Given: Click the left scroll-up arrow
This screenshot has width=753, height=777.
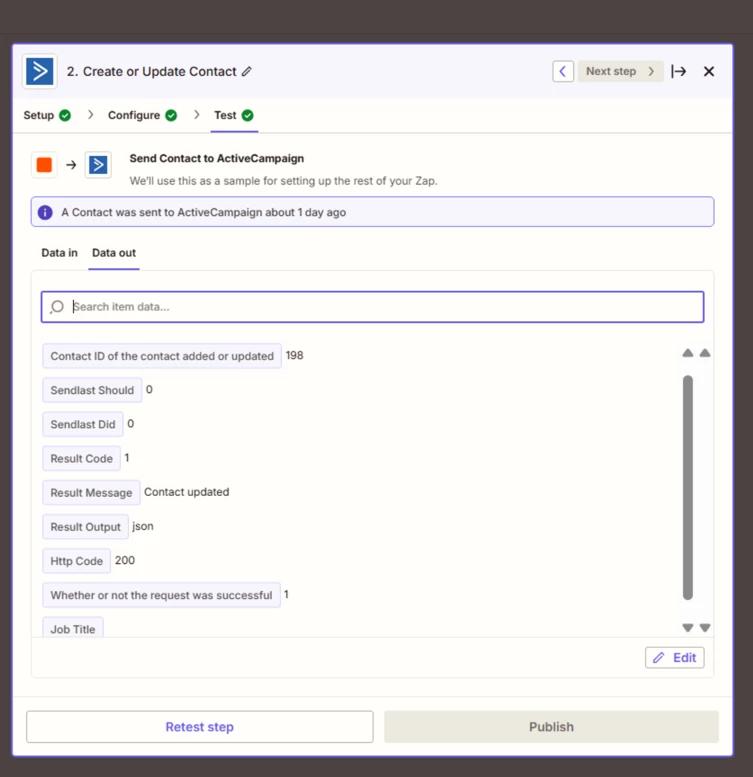Looking at the screenshot, I should pos(688,353).
